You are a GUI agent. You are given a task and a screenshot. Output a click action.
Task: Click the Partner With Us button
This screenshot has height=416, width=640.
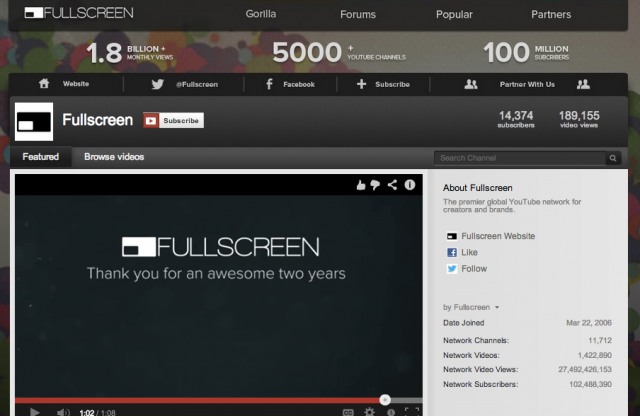[527, 85]
